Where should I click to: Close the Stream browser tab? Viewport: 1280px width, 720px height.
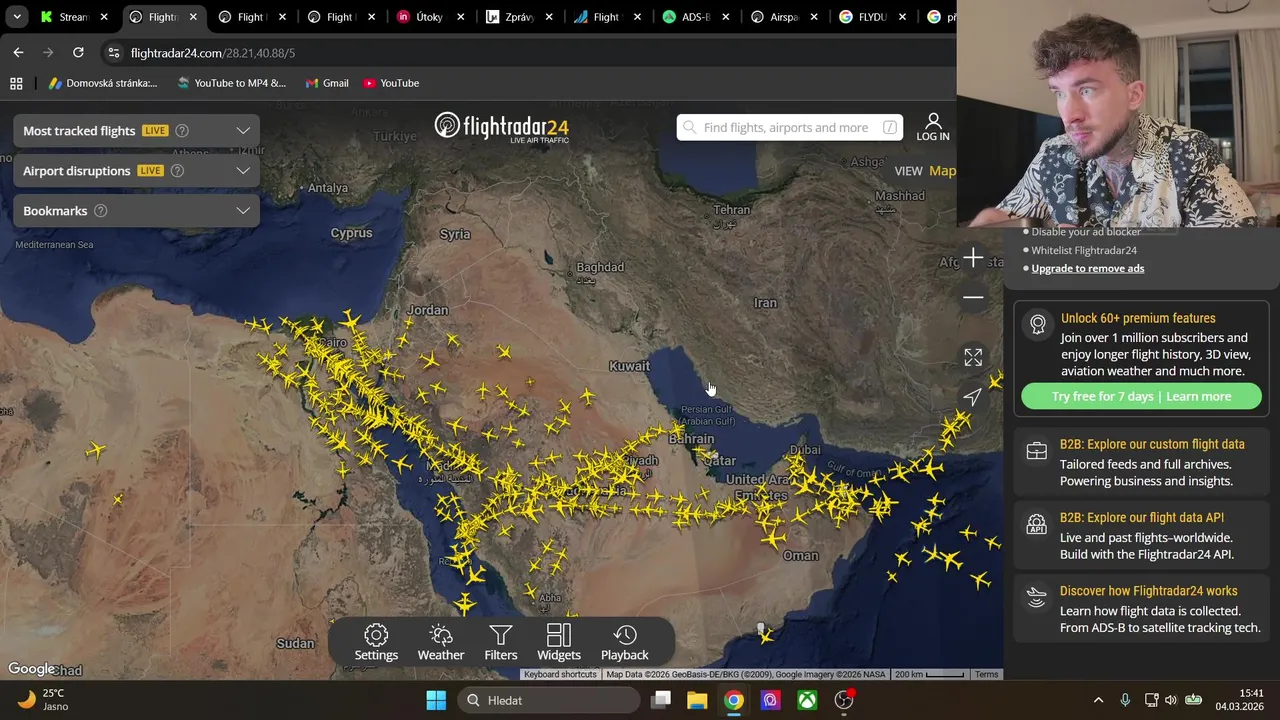click(104, 17)
